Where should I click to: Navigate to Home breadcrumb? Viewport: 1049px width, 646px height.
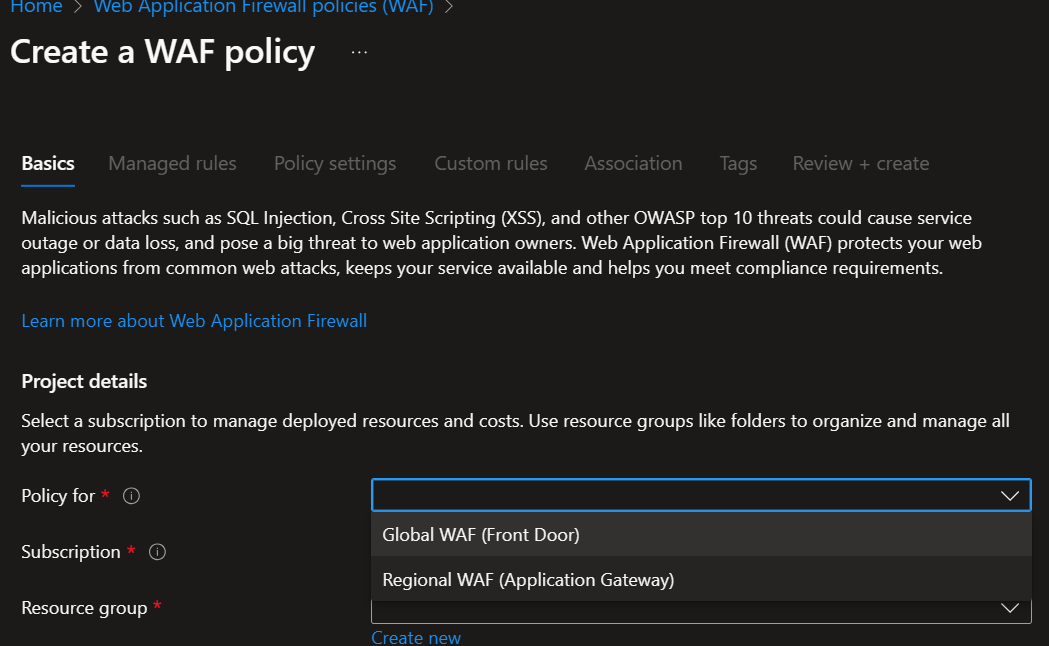tap(36, 7)
